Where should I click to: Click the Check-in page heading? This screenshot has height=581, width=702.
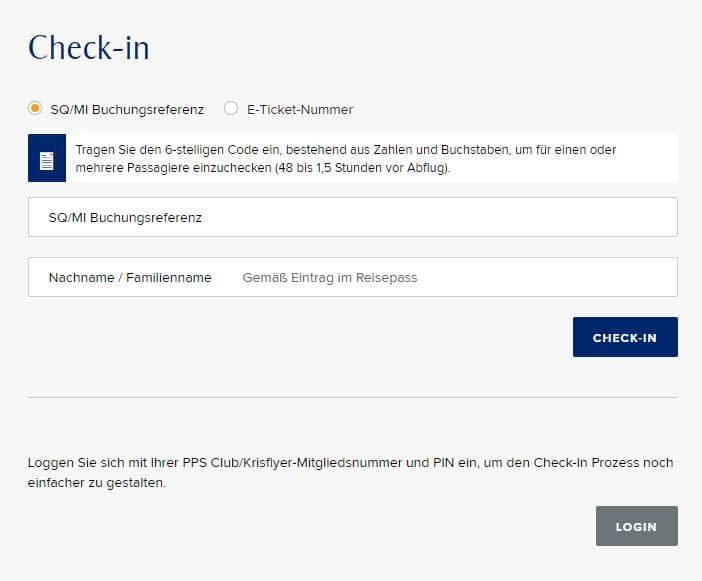click(89, 47)
